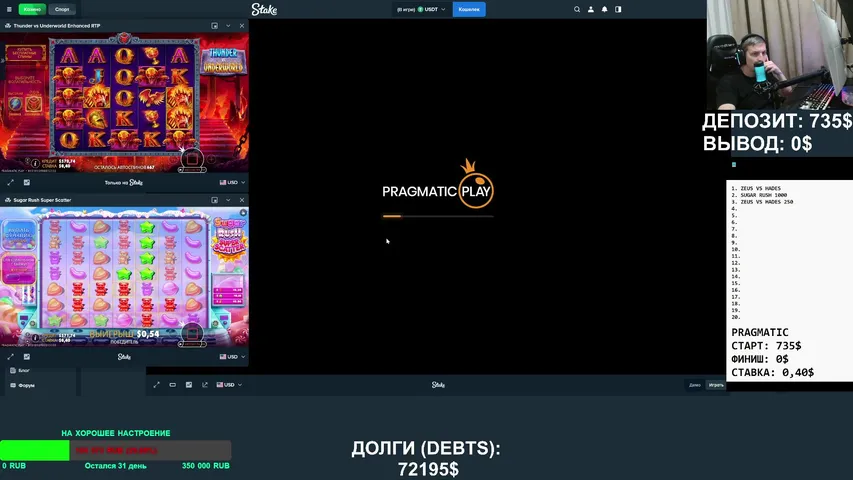Screen dimensions: 853x480
Task: Open the user profile icon
Action: point(591,9)
